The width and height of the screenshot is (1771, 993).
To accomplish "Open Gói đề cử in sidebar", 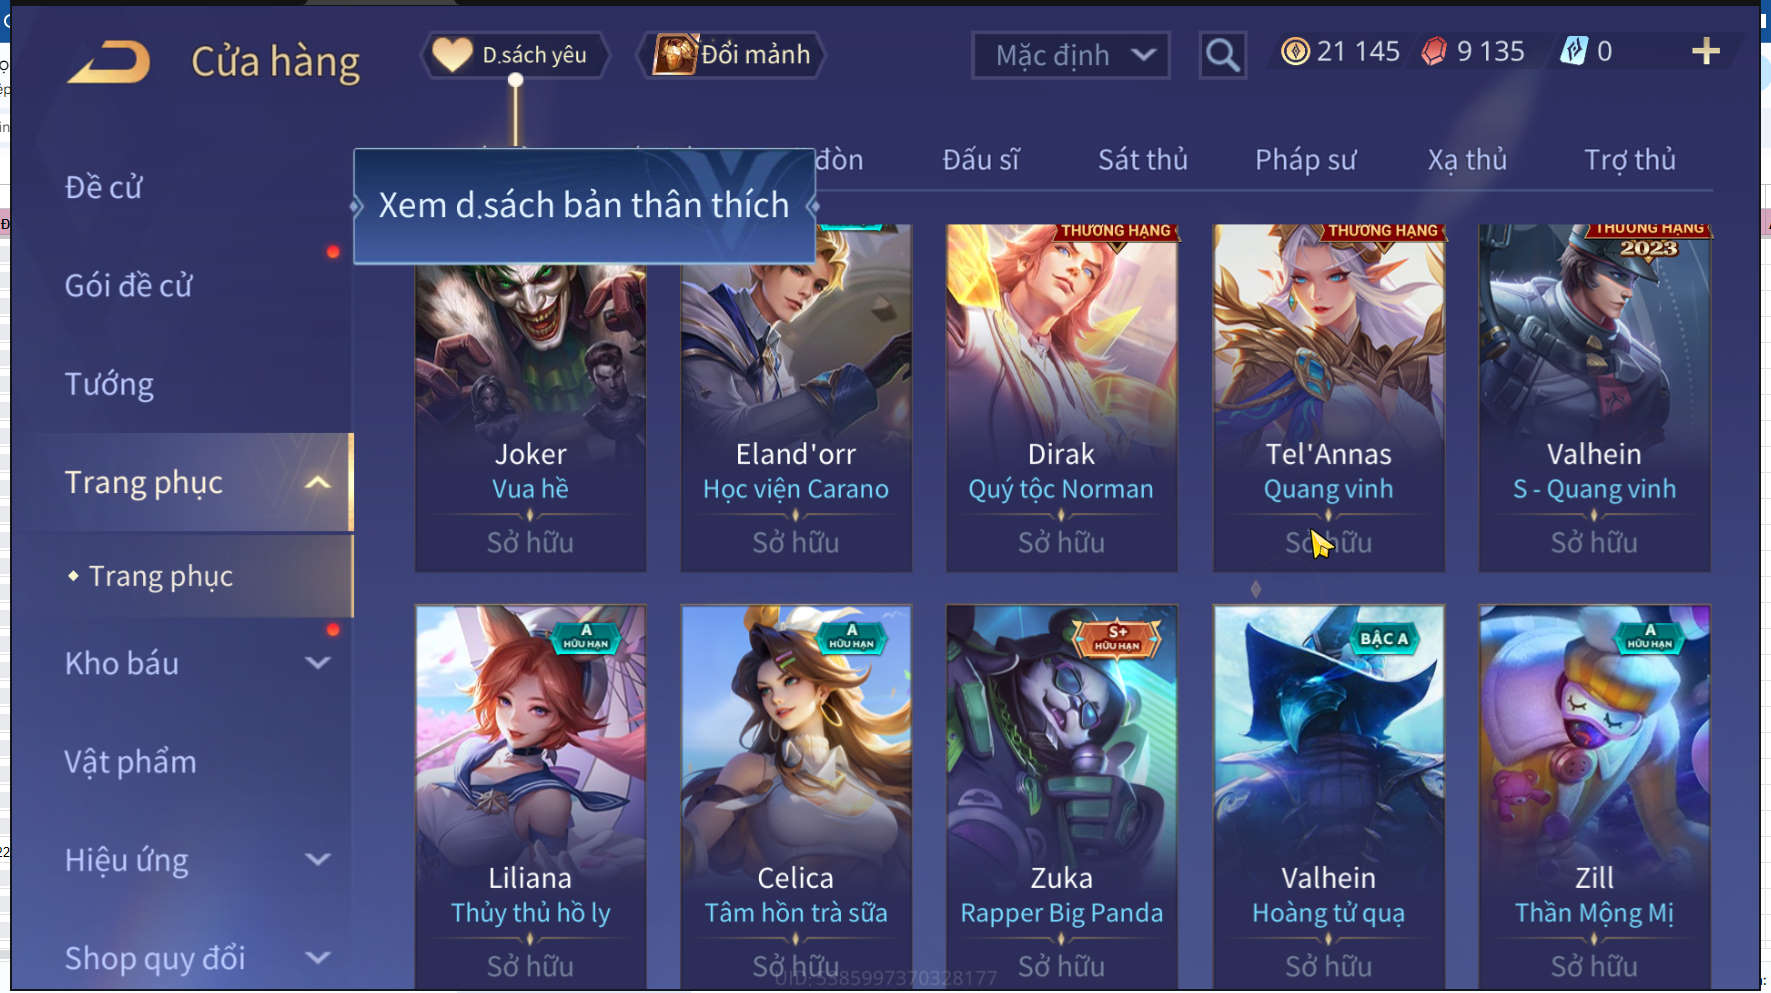I will click(128, 286).
